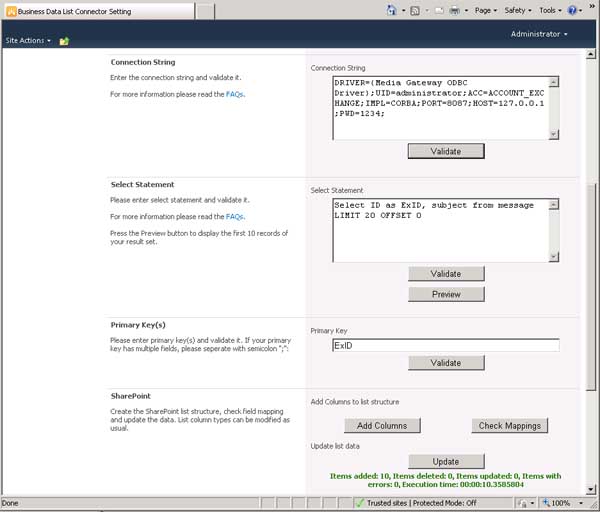Click the blue Help question mark icon

pos(573,10)
